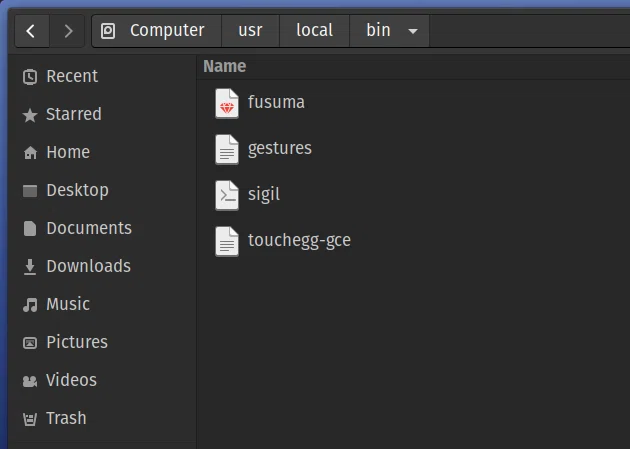
Task: Open Starred in the sidebar
Action: [x=102, y=115]
